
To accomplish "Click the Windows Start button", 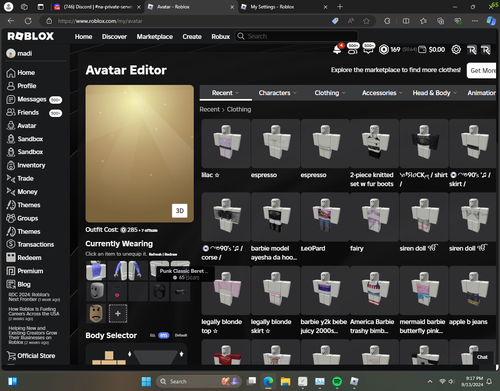I will tap(146, 381).
